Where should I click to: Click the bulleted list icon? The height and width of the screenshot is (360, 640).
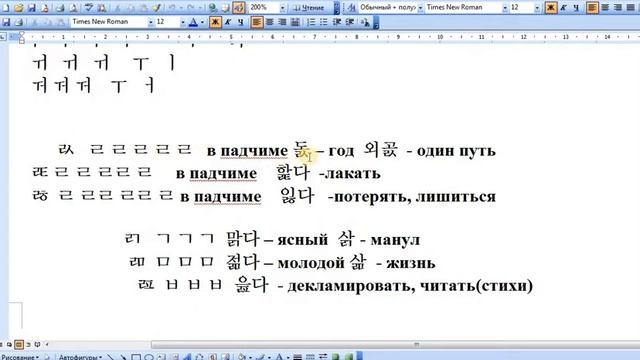(324, 22)
